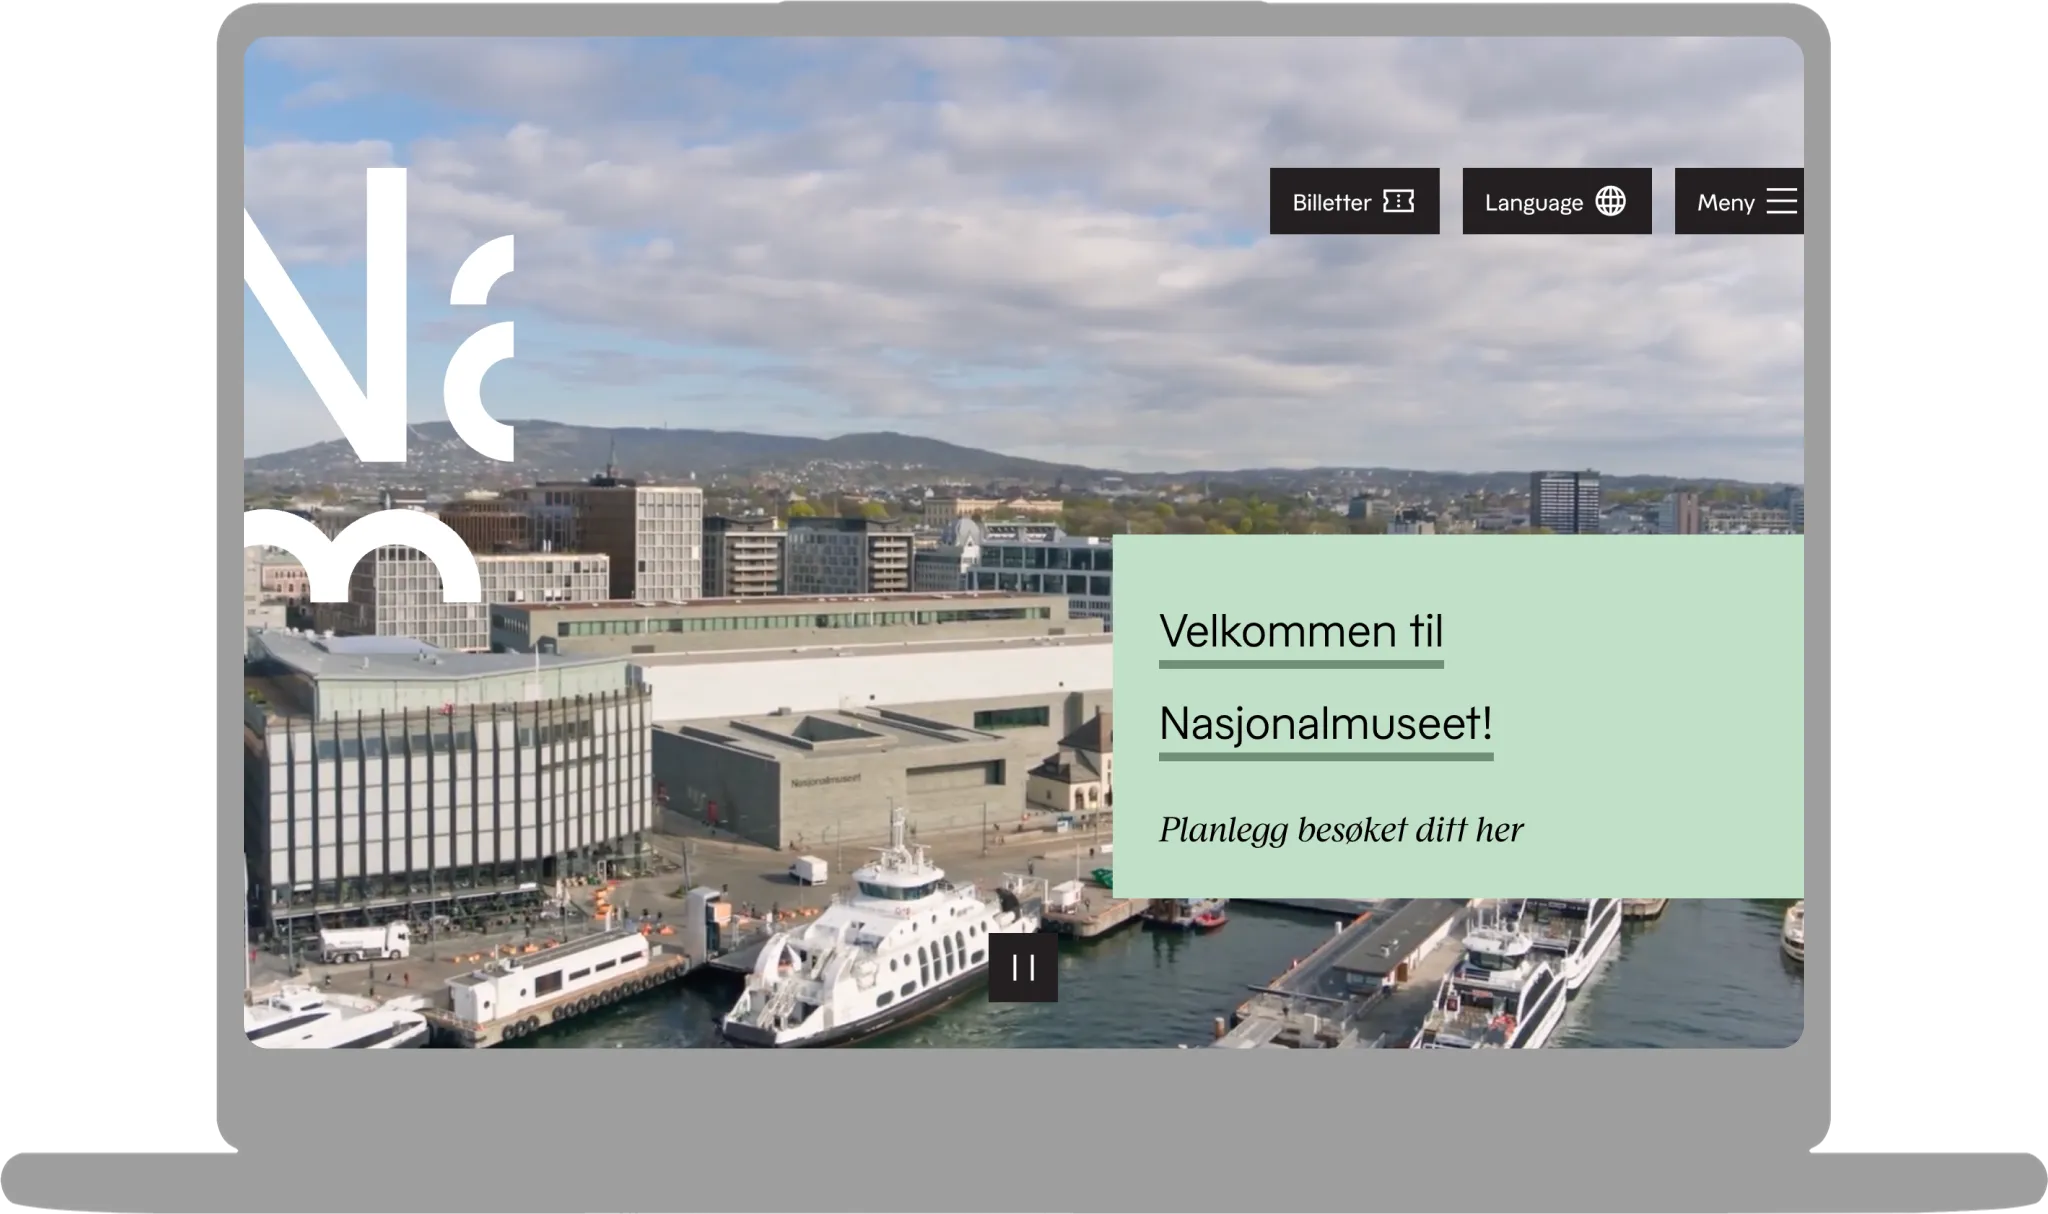Open the Meny hamburger menu

pyautogui.click(x=1739, y=201)
